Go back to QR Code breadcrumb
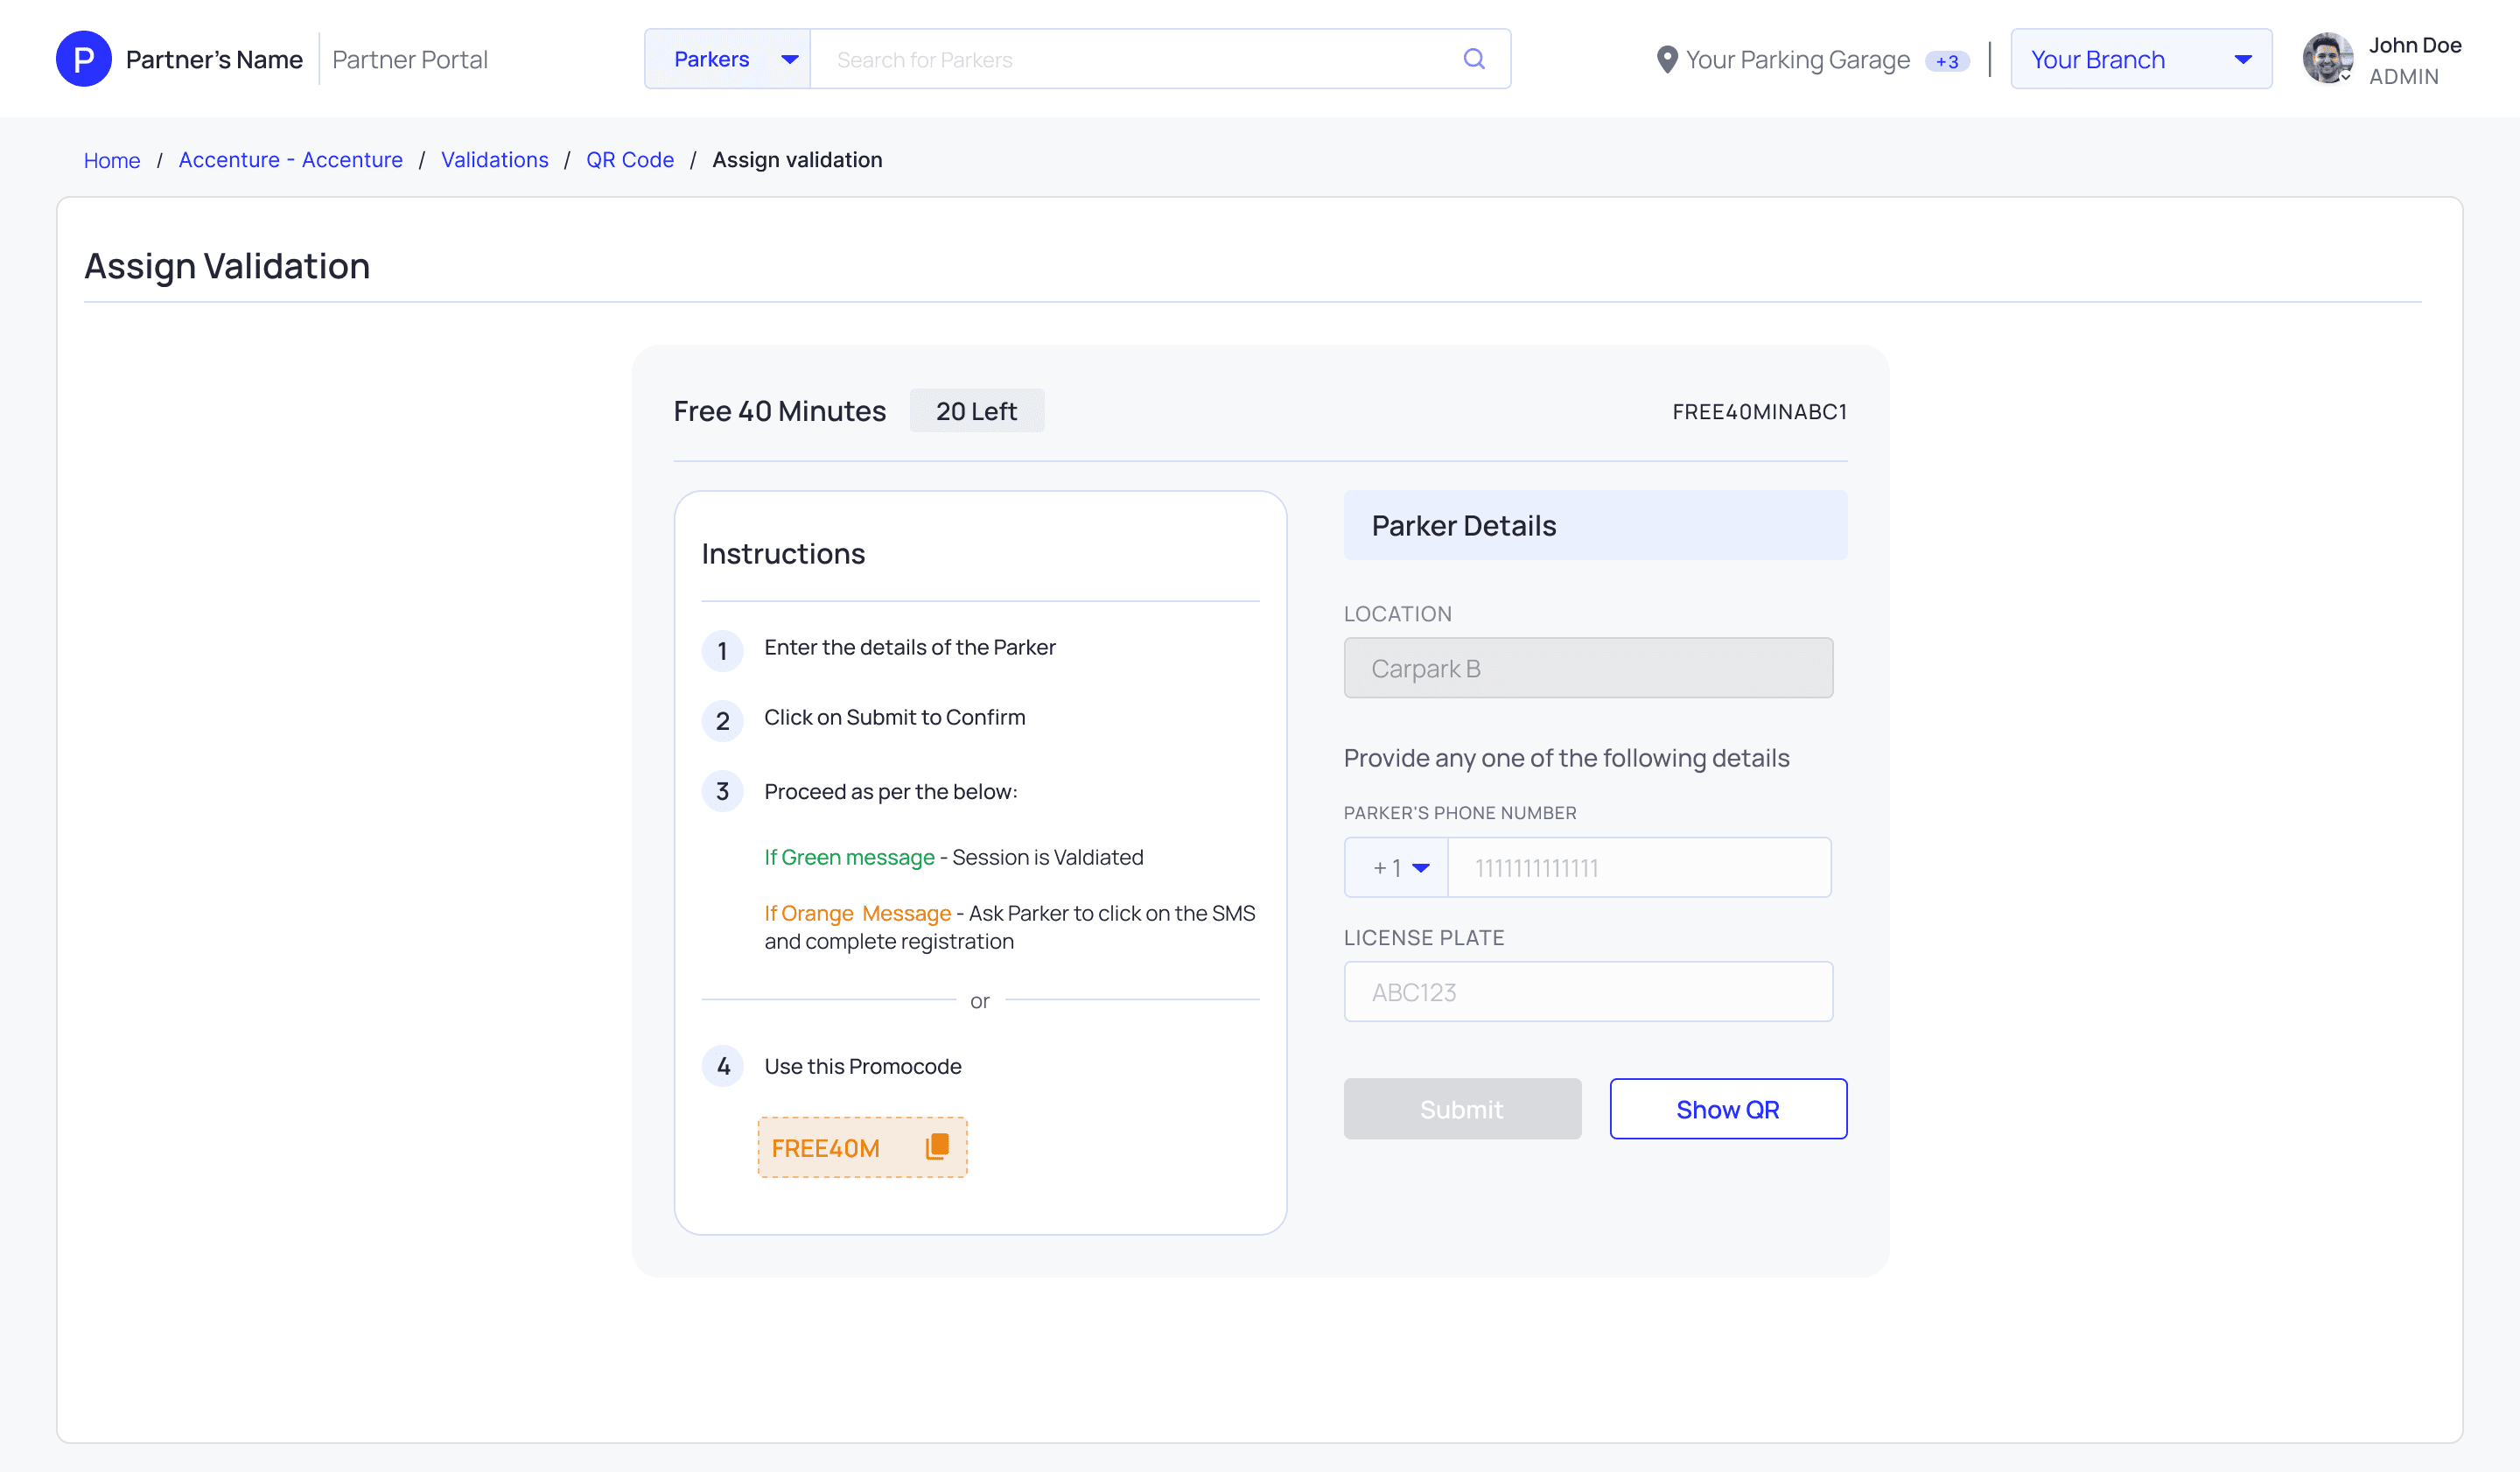Image resolution: width=2520 pixels, height=1472 pixels. [629, 160]
